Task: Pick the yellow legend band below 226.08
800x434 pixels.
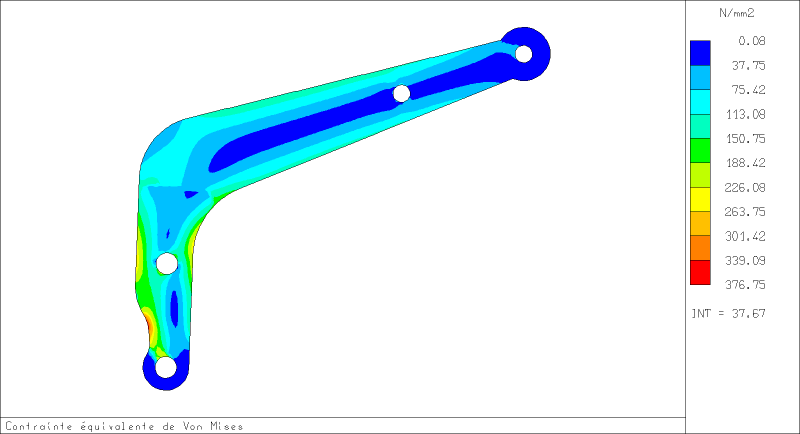Action: 700,199
